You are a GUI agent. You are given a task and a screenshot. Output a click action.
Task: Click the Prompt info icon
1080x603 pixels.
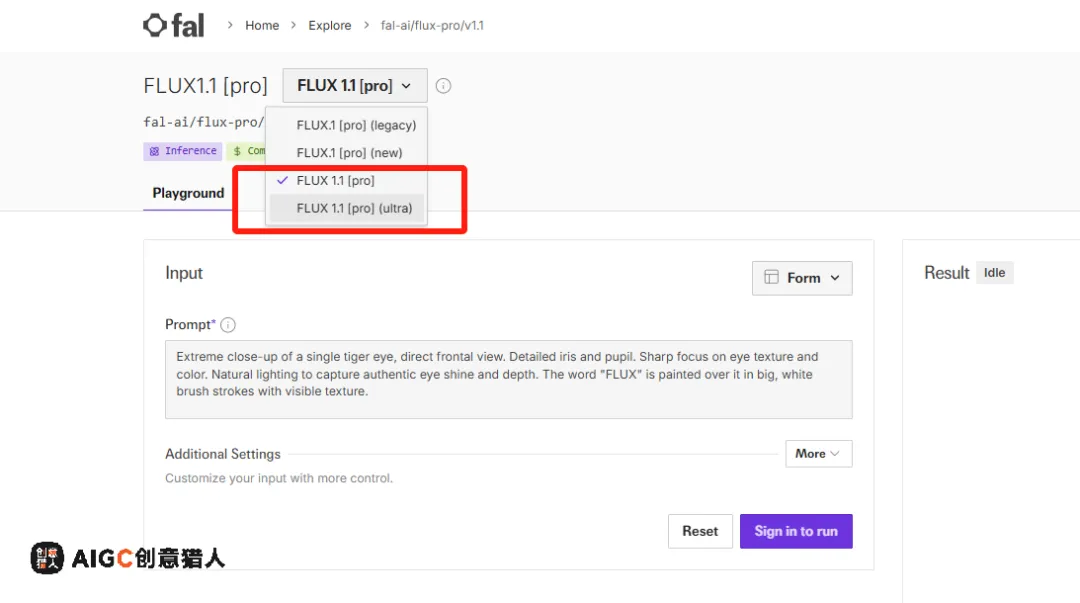click(x=228, y=325)
